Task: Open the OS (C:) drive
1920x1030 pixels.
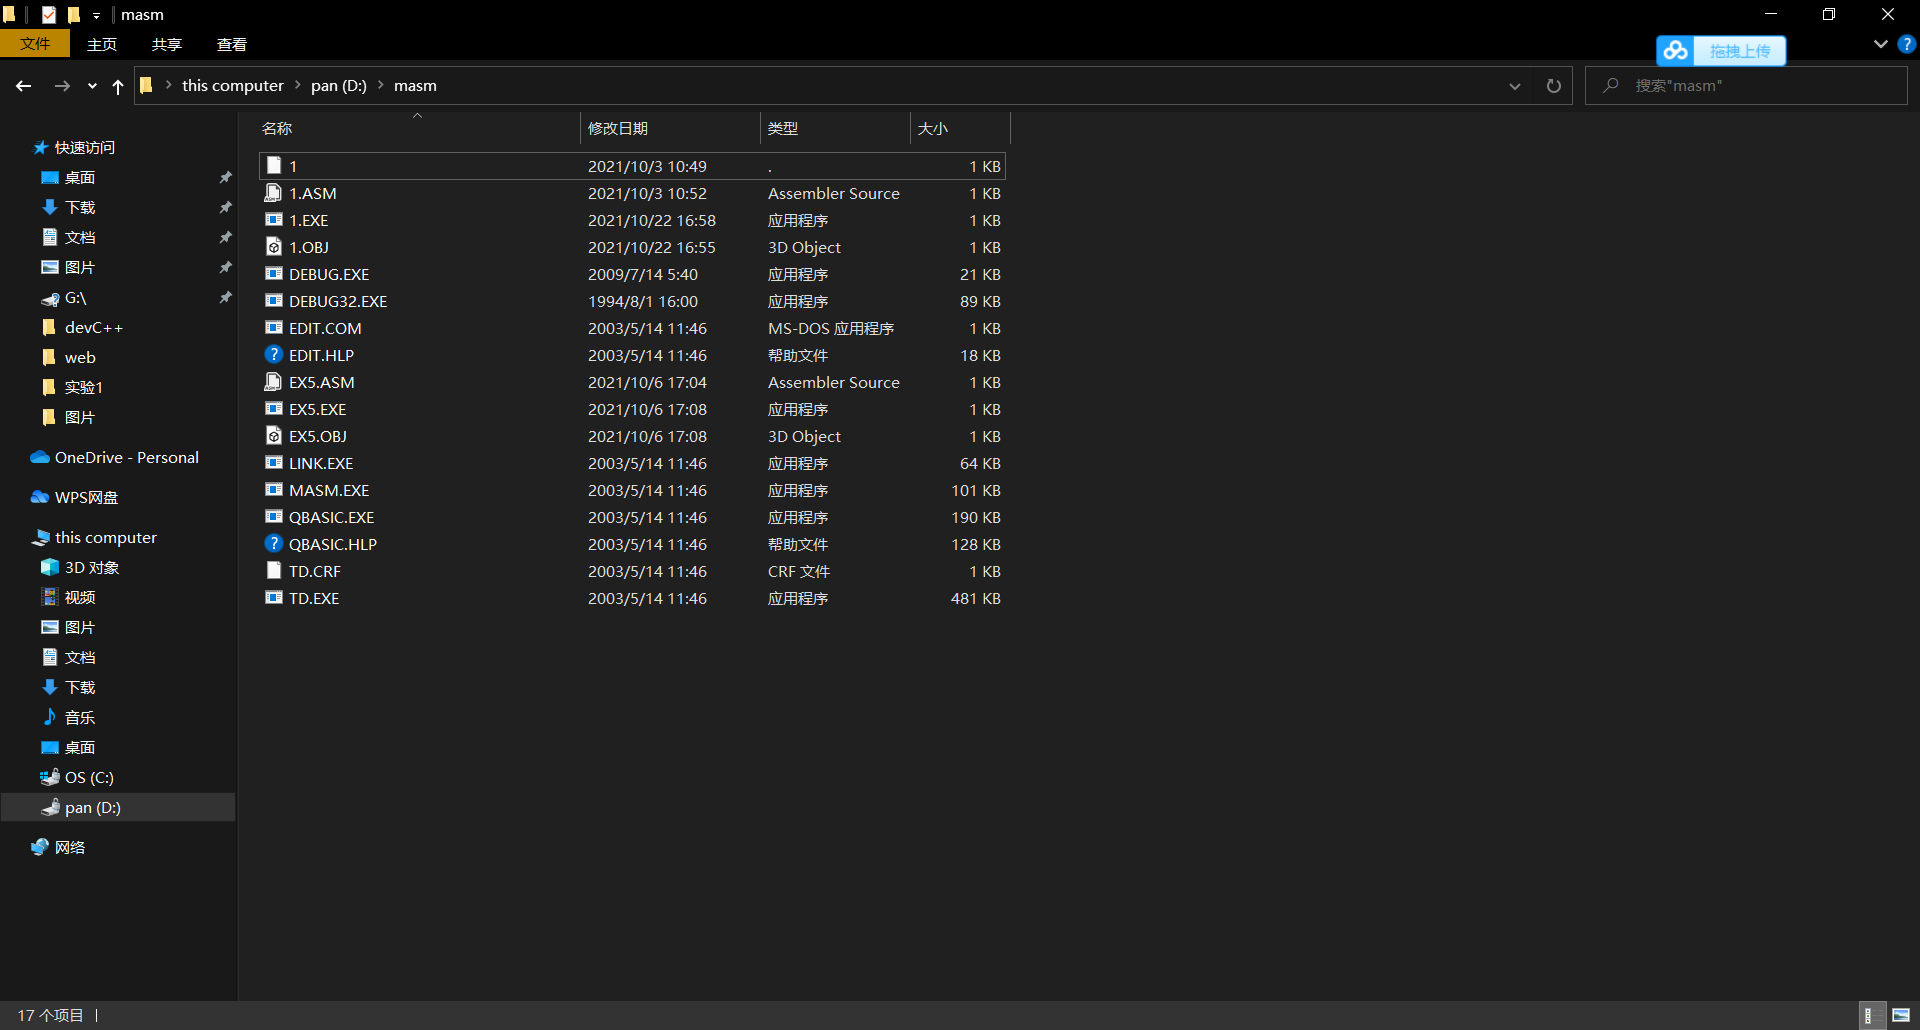Action: click(x=89, y=777)
